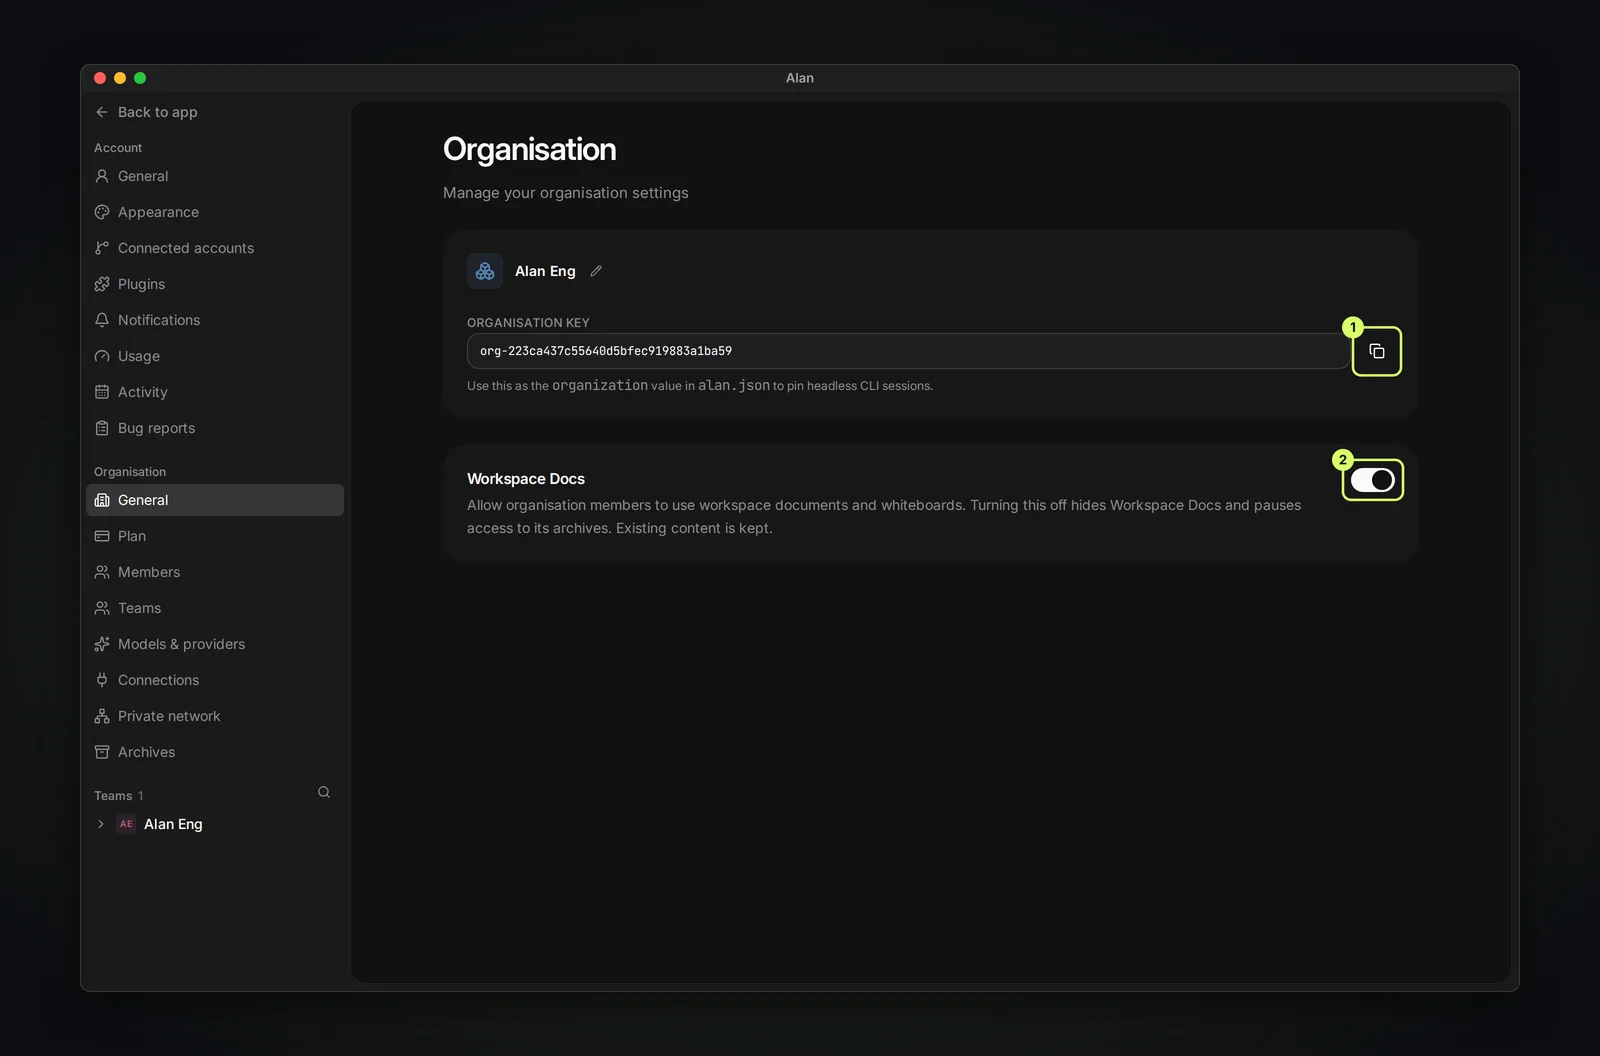Click the clipboard icon beside Bug reports
The width and height of the screenshot is (1600, 1056).
(102, 428)
